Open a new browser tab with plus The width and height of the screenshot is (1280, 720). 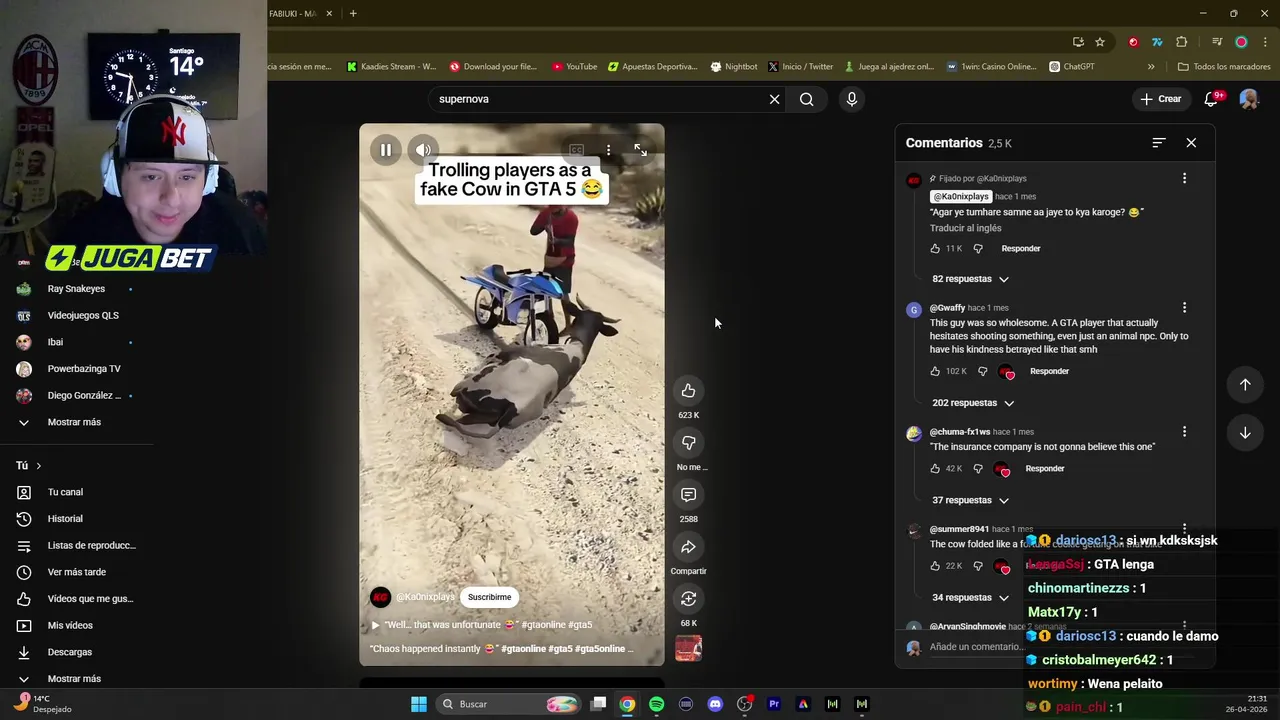[353, 13]
